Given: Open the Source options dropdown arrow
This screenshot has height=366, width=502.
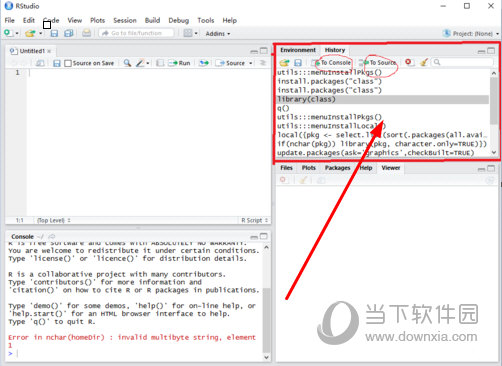Looking at the screenshot, I should point(250,63).
